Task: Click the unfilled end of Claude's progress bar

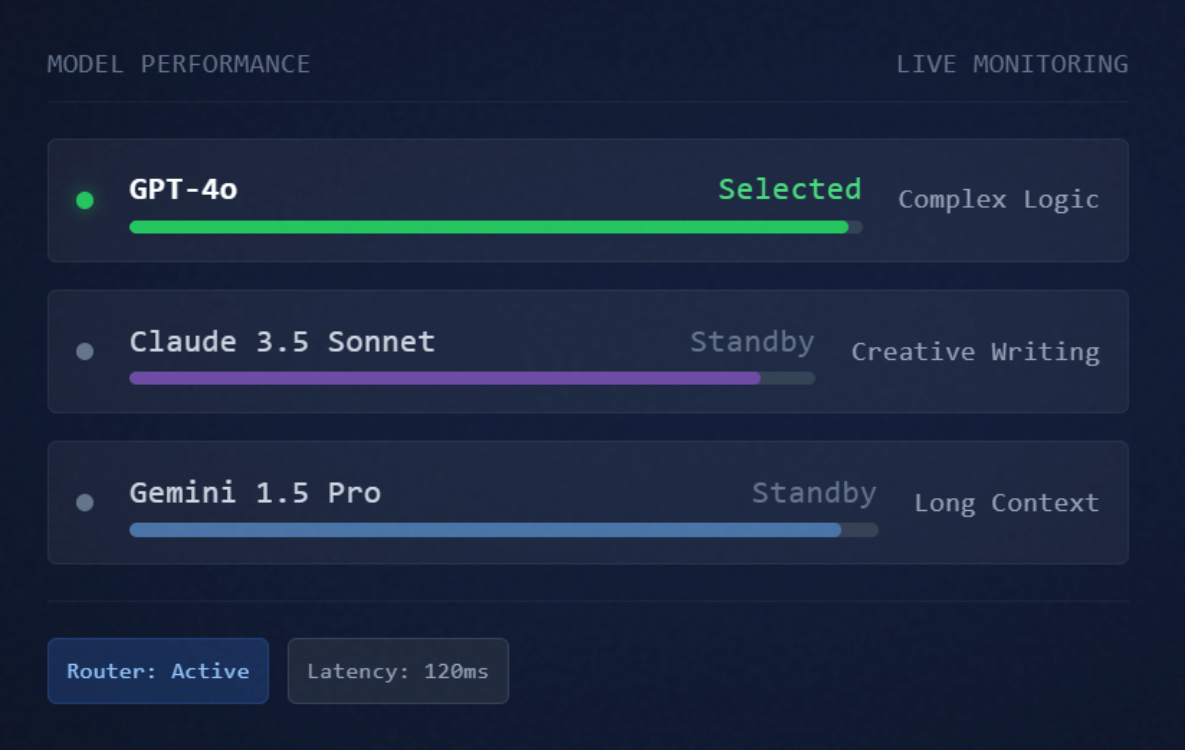Action: point(788,378)
